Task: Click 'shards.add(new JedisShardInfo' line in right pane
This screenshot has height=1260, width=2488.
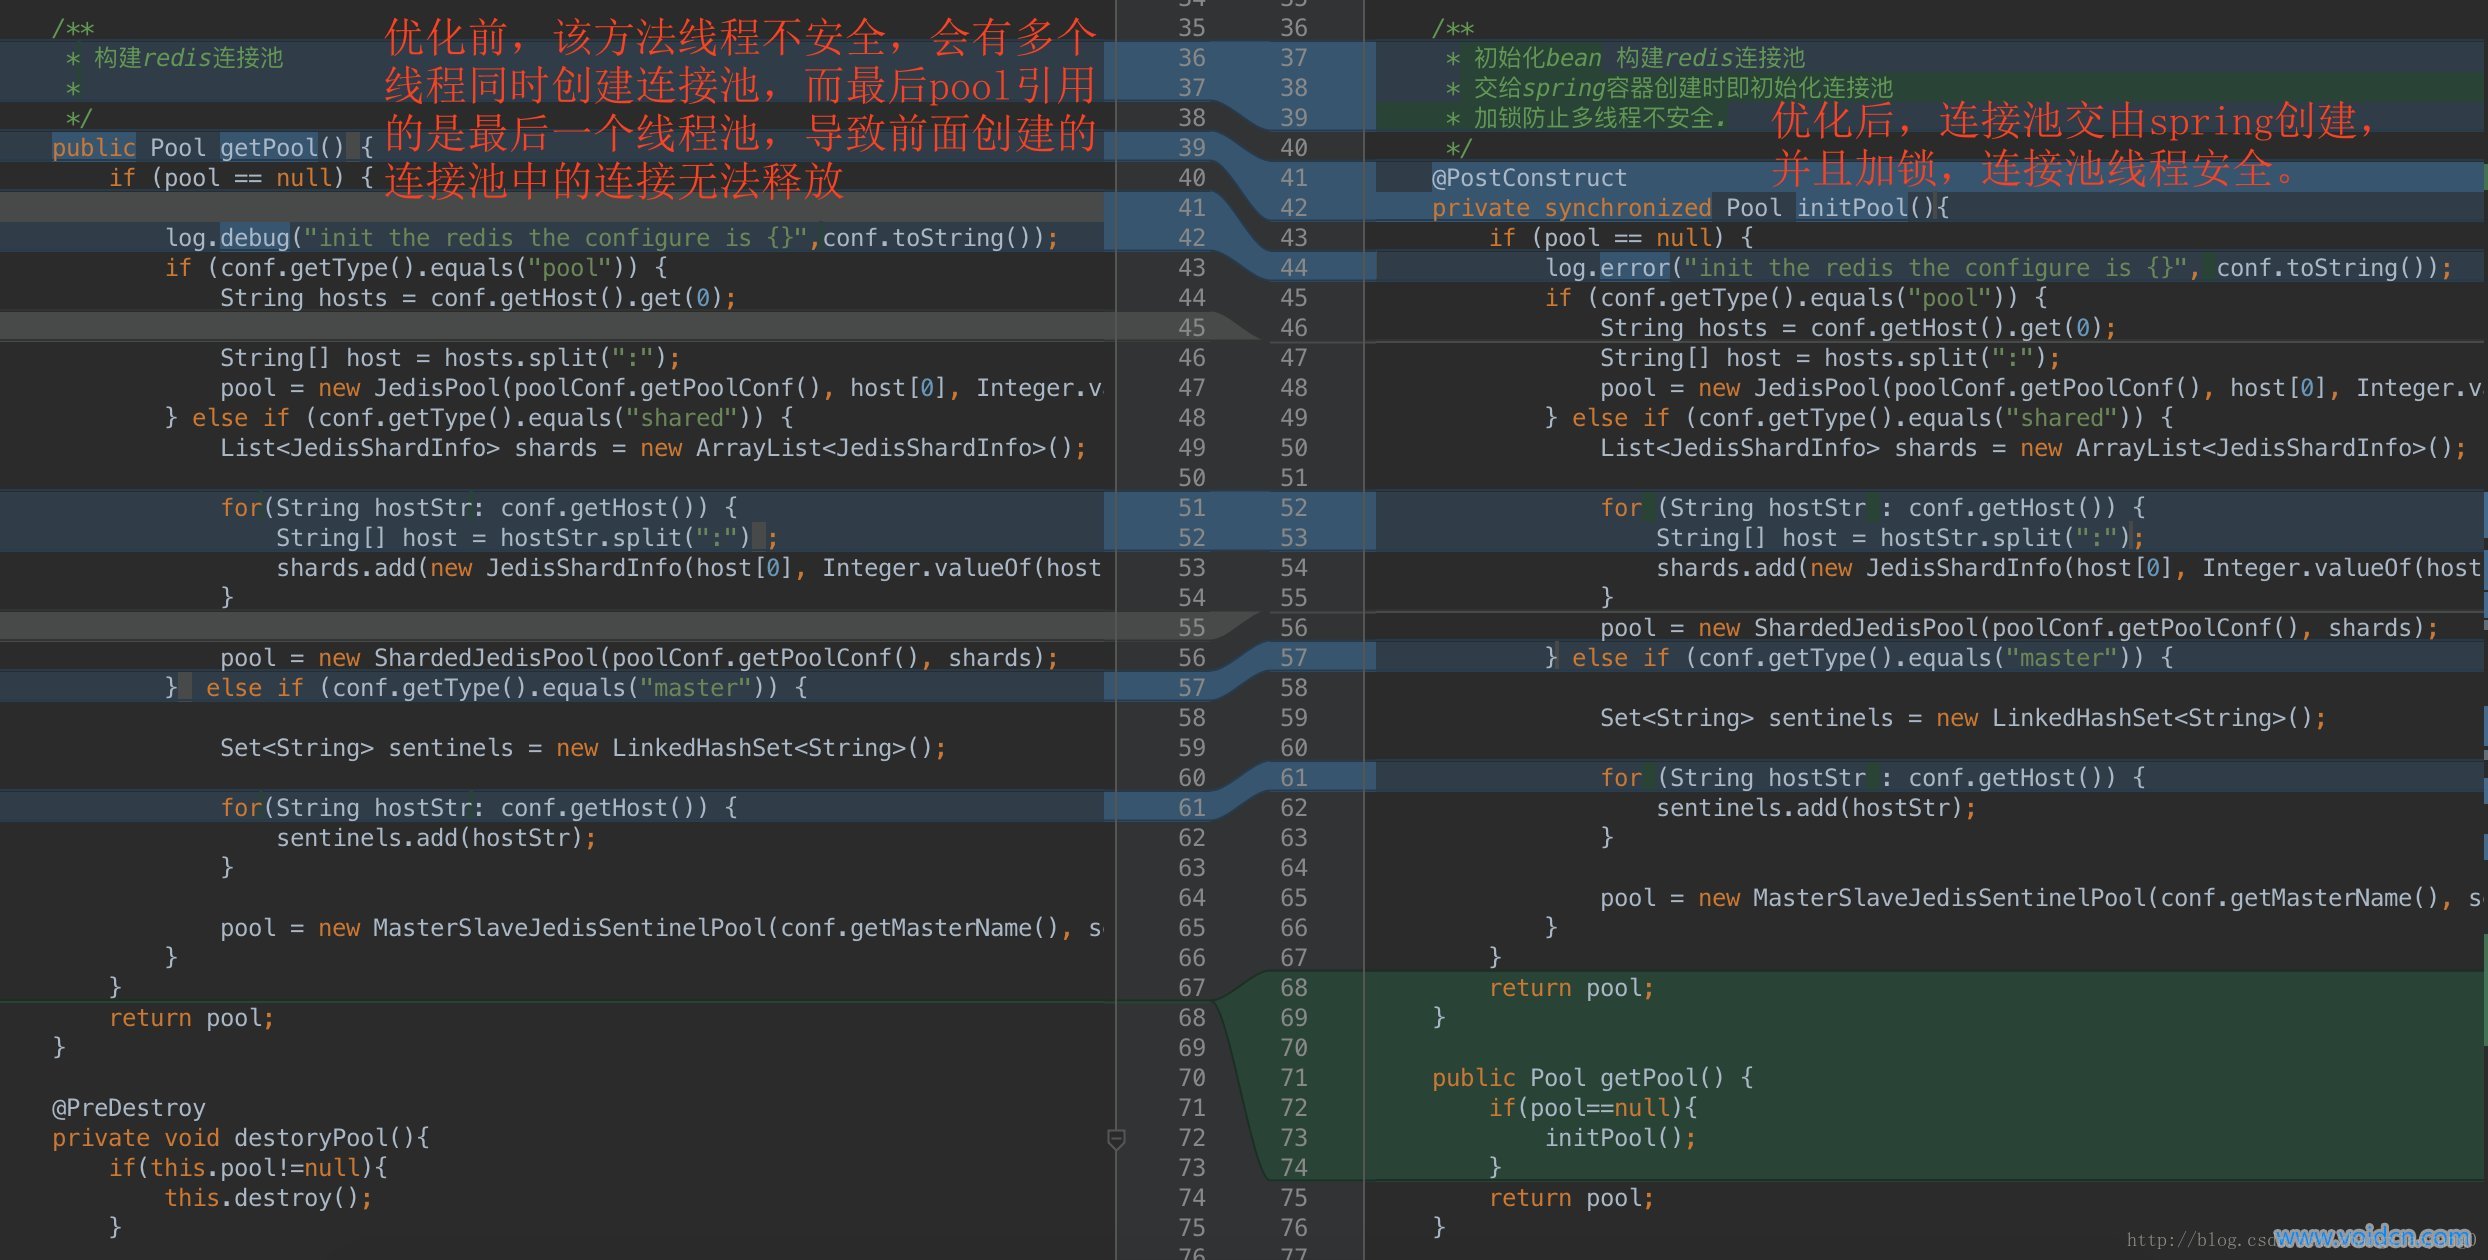Action: 2068,568
